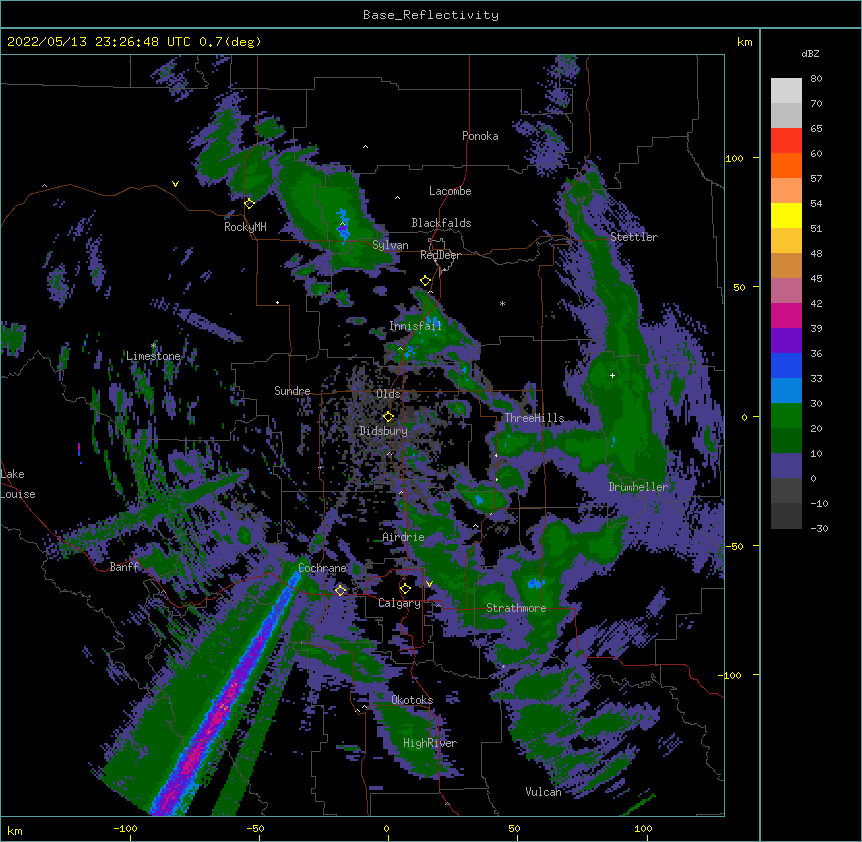Screen dimensions: 862x842
Task: Click the yellow diamond marker above Calgary label
Action: pyautogui.click(x=405, y=589)
